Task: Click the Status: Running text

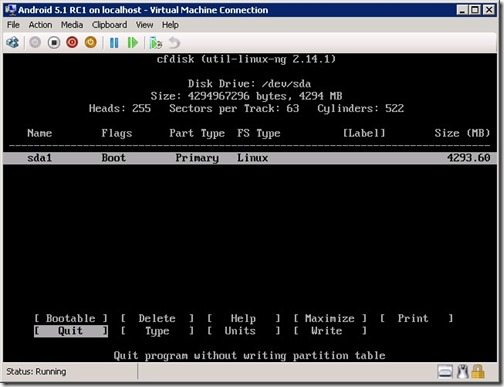Action: [36, 372]
